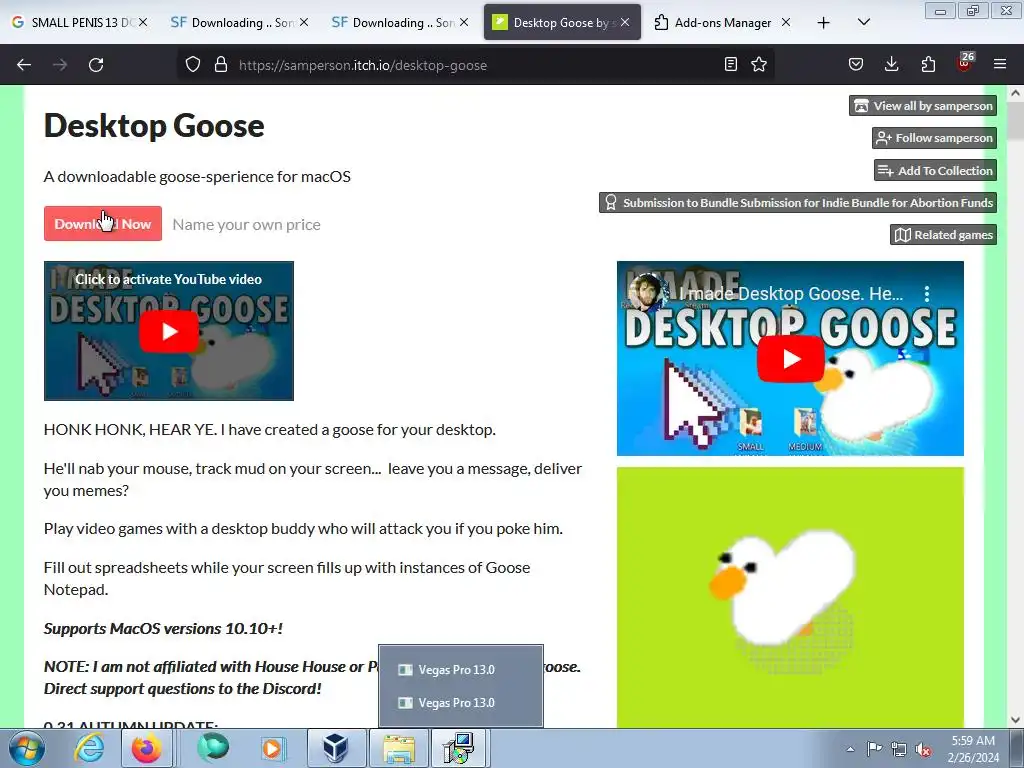
Task: View site security padlock info
Action: click(221, 65)
